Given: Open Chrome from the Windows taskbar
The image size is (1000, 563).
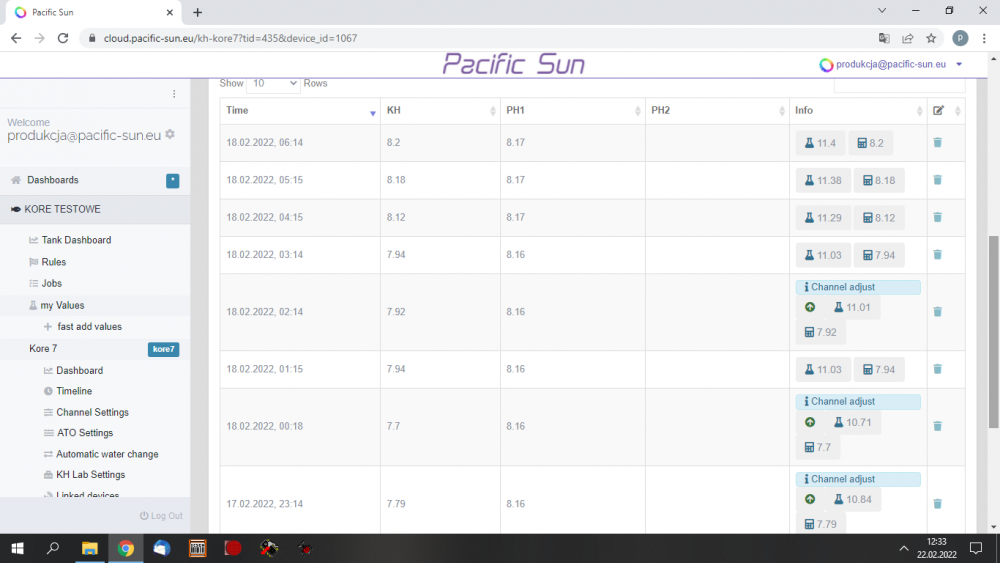Looking at the screenshot, I should tap(126, 548).
